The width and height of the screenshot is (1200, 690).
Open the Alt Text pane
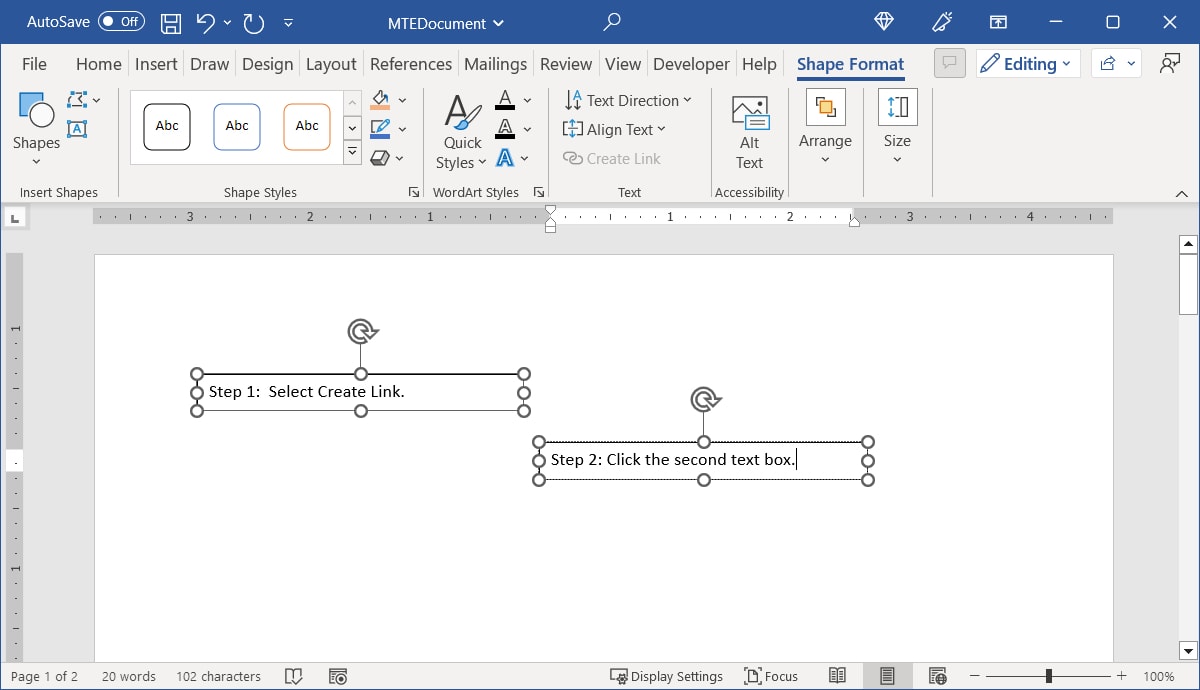tap(749, 130)
